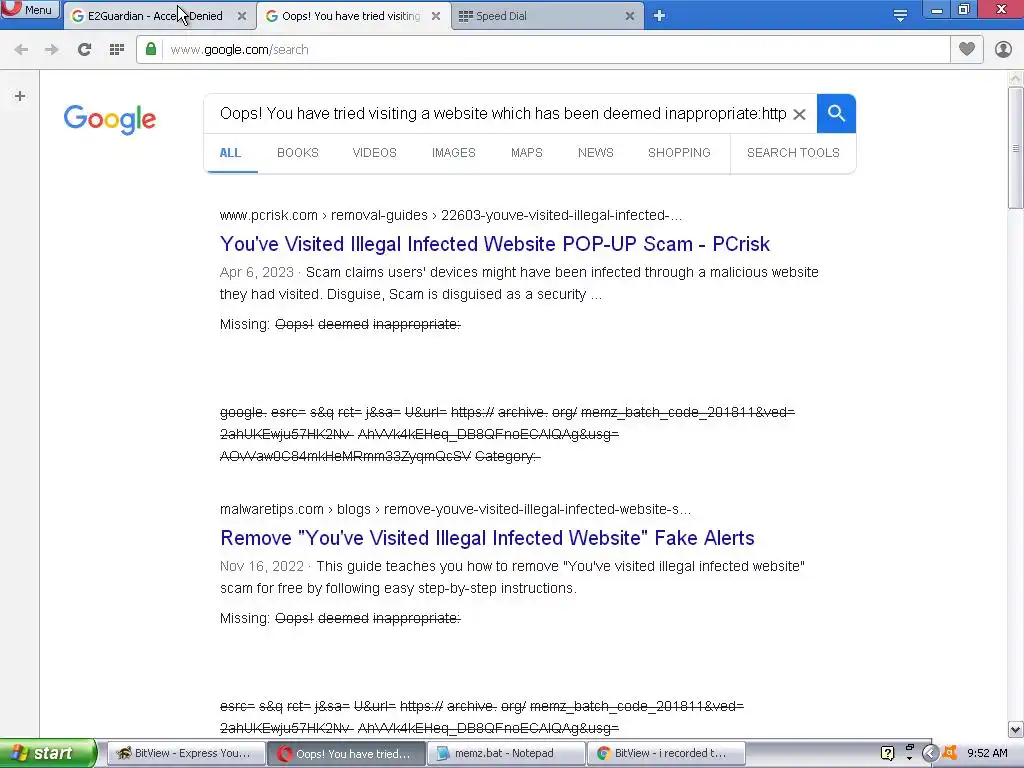Click the green padlock security badge
The width and height of the screenshot is (1024, 768).
pyautogui.click(x=151, y=49)
